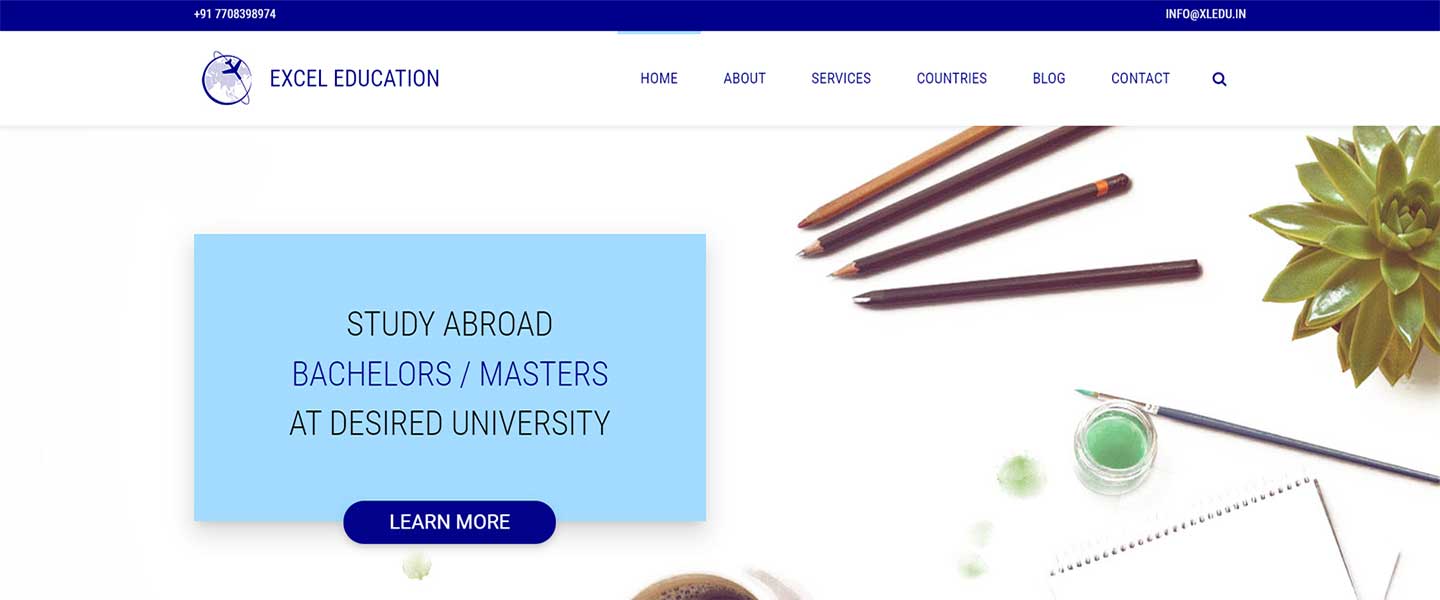The image size is (1440, 600).
Task: Click the green paint jar in photo
Action: click(x=1115, y=446)
